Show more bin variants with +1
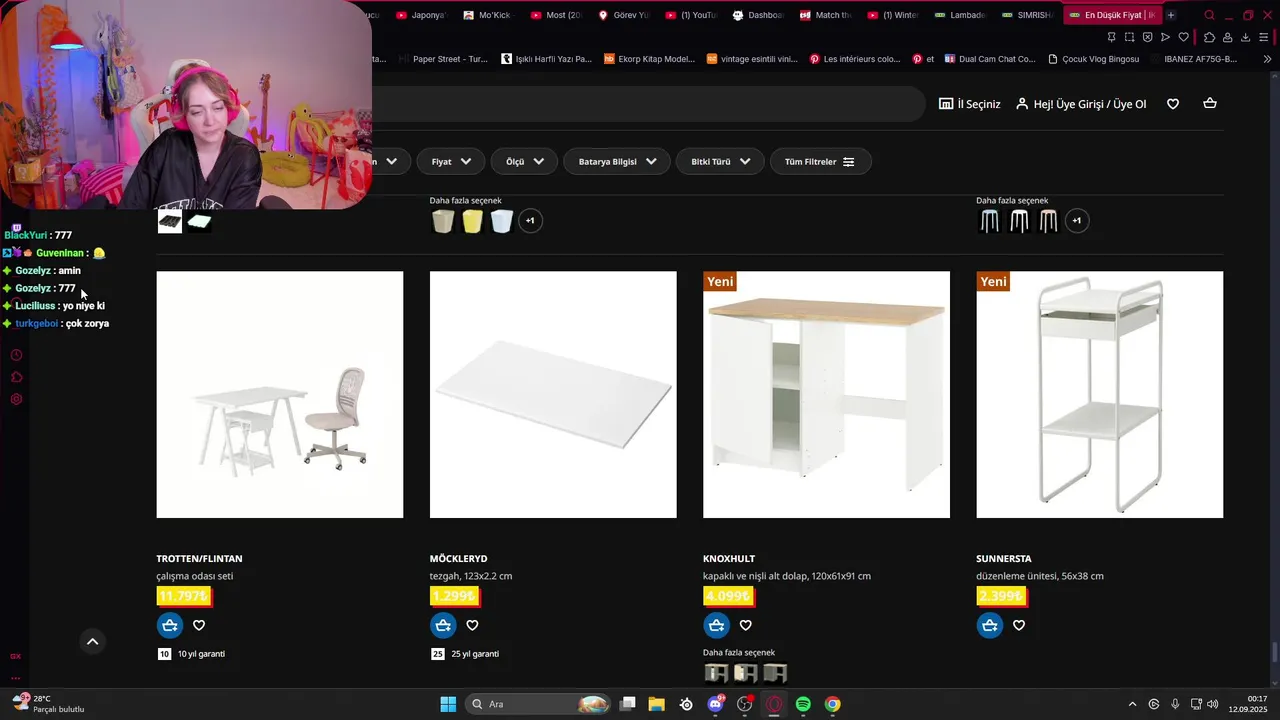Viewport: 1280px width, 720px height. click(x=531, y=221)
